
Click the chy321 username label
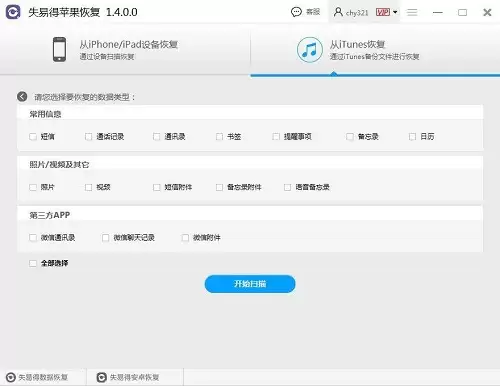(357, 13)
